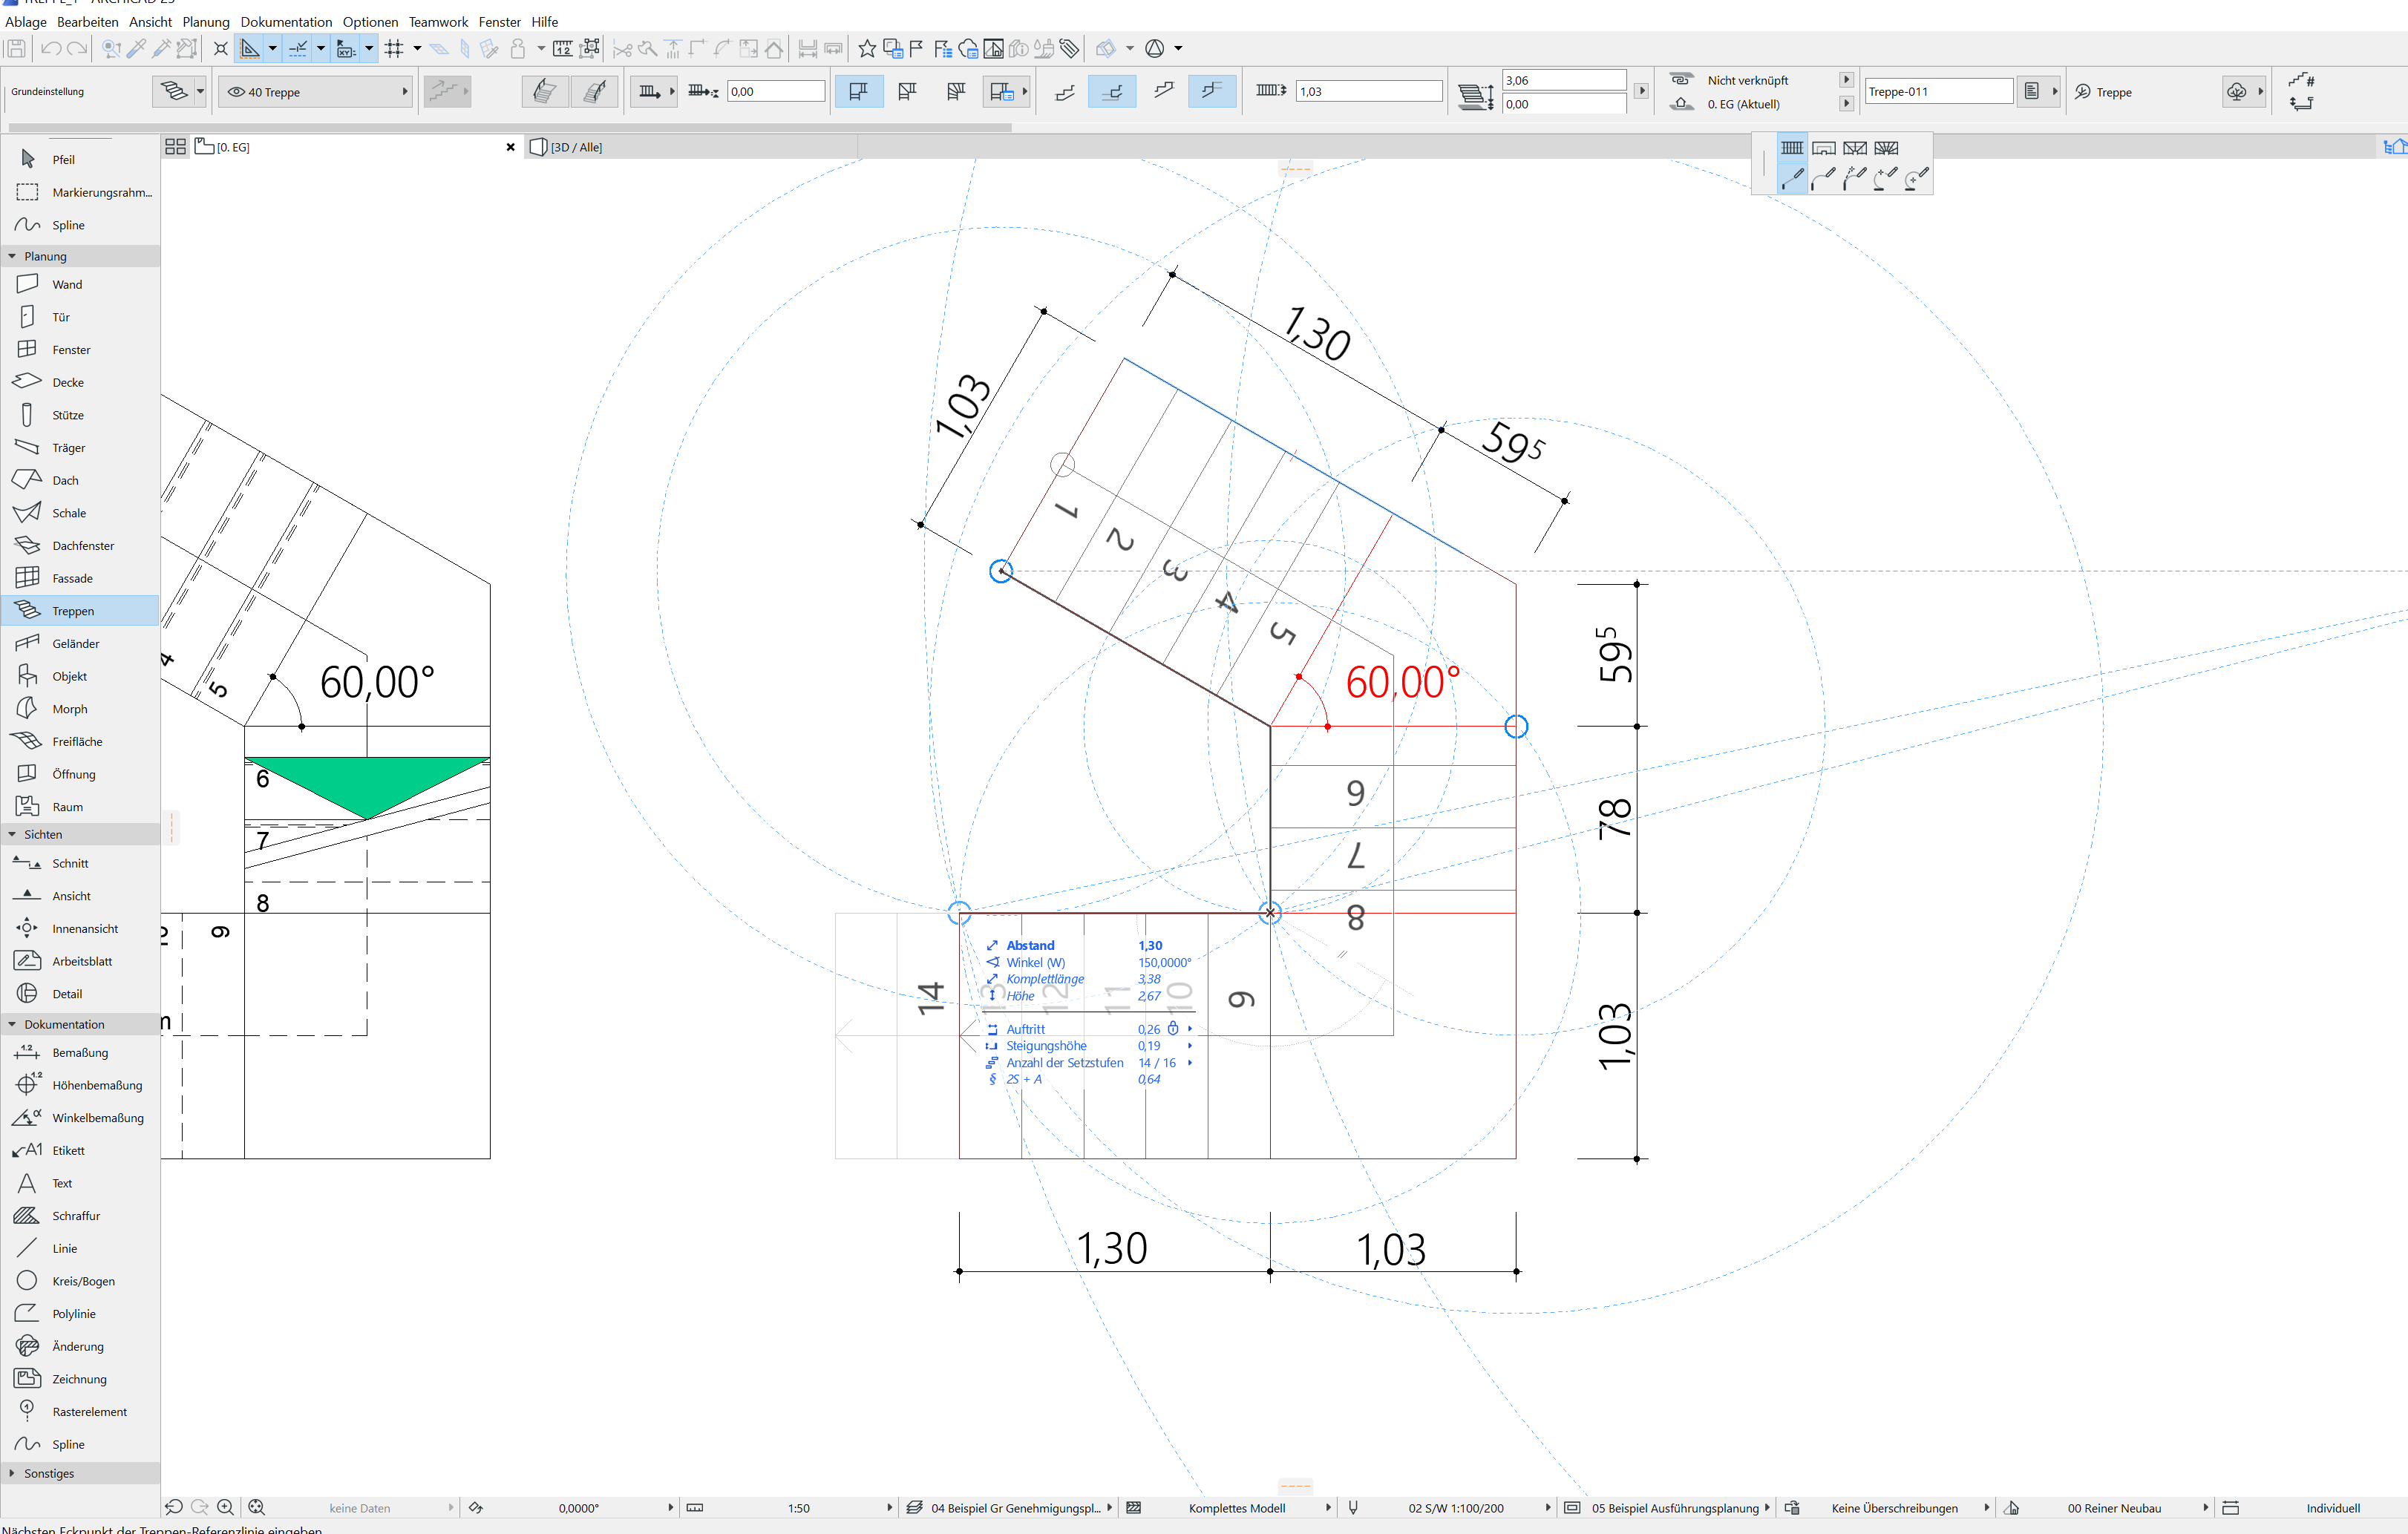2408x1534 pixels.
Task: Open the Komplettes Modell selector
Action: 1236,1508
